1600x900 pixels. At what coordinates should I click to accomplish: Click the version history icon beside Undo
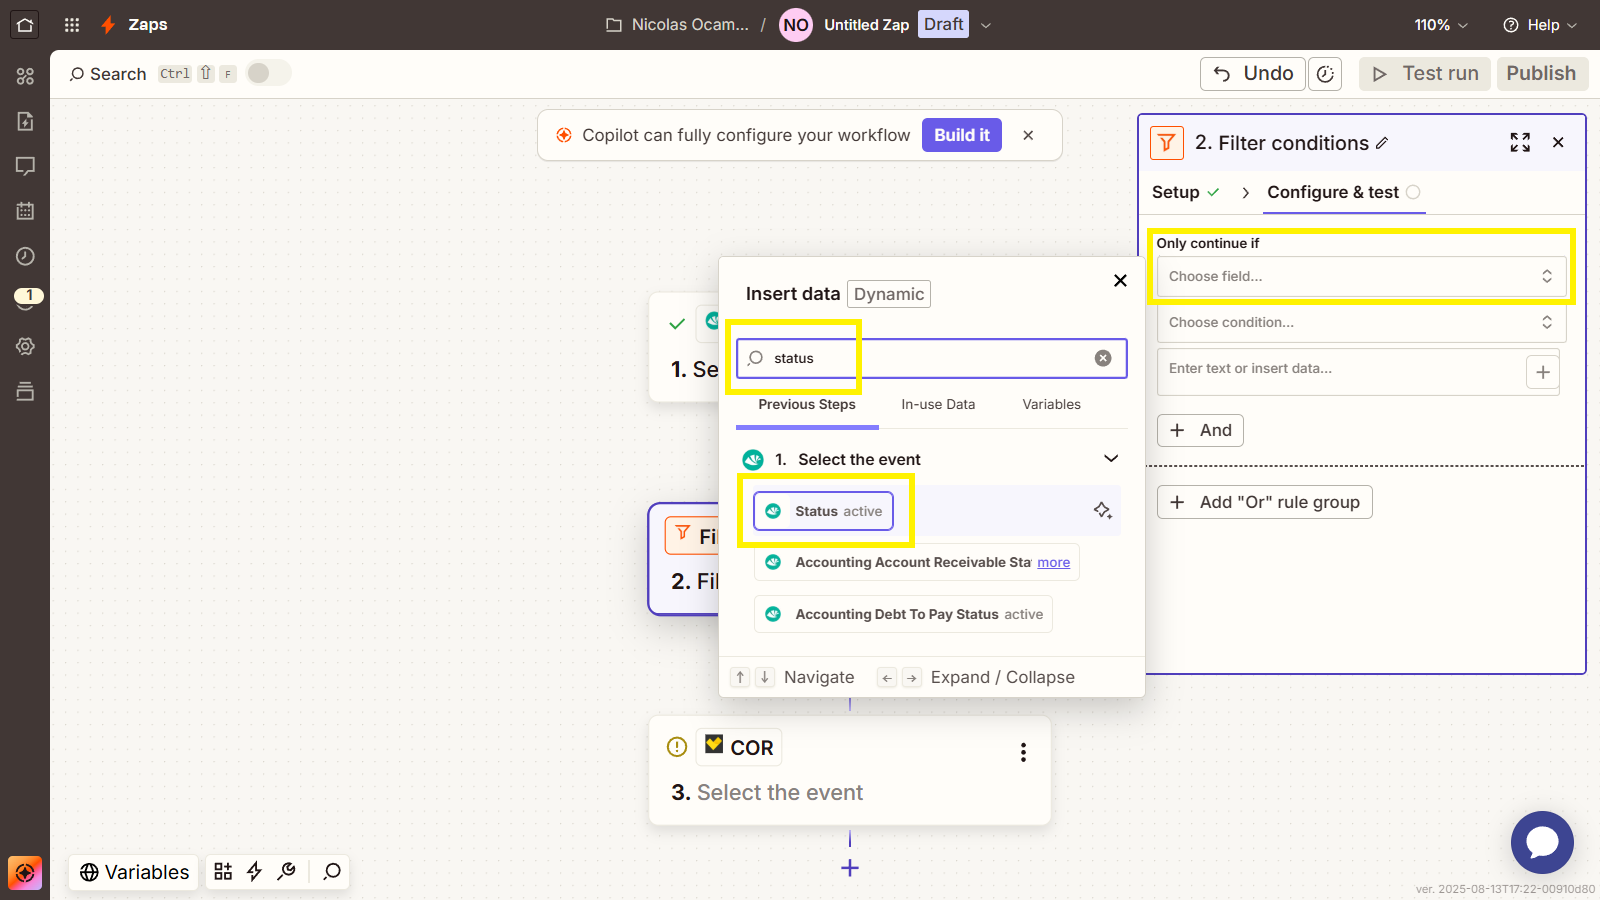point(1325,74)
